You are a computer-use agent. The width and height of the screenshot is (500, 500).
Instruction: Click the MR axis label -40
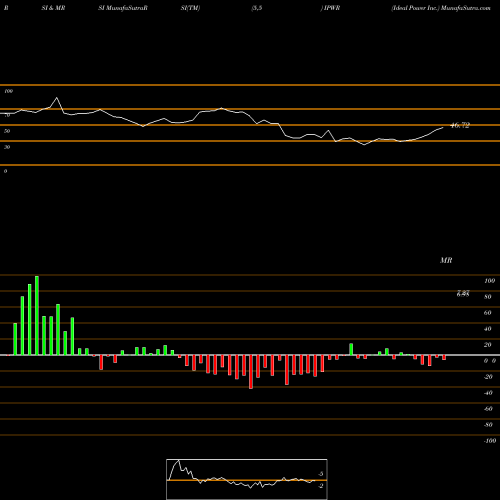pyautogui.click(x=488, y=393)
